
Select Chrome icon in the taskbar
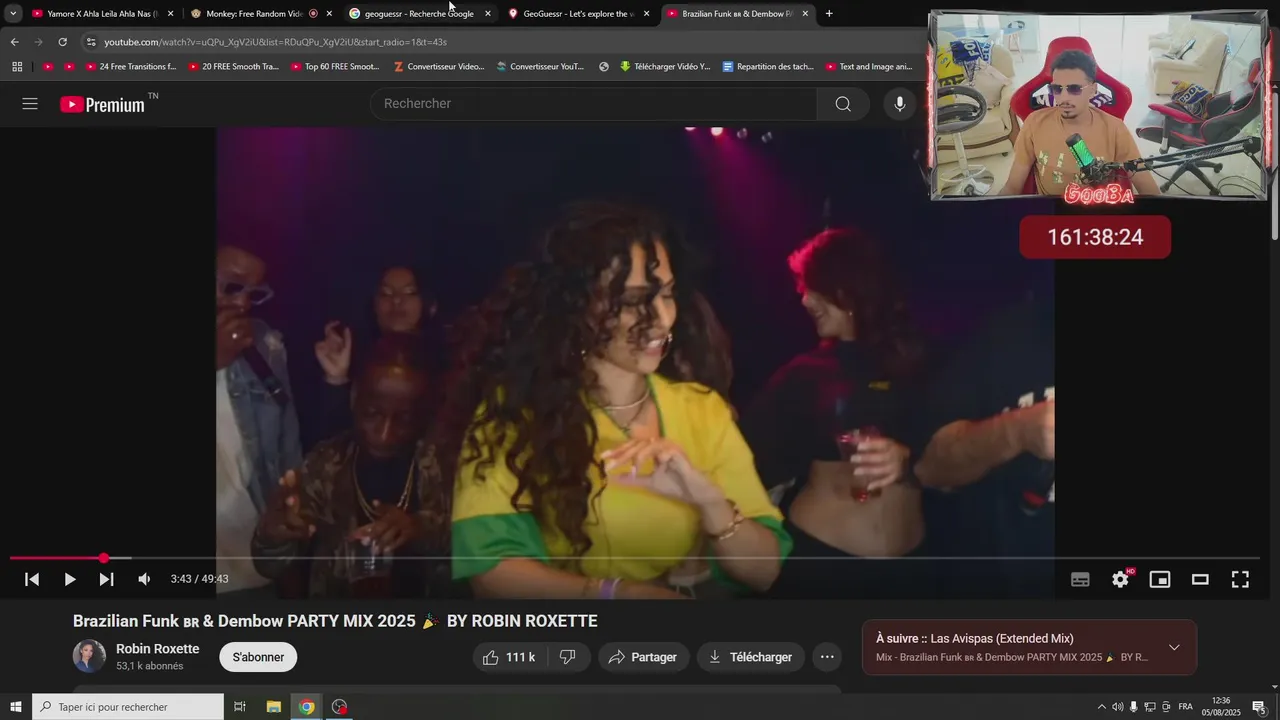(x=306, y=707)
